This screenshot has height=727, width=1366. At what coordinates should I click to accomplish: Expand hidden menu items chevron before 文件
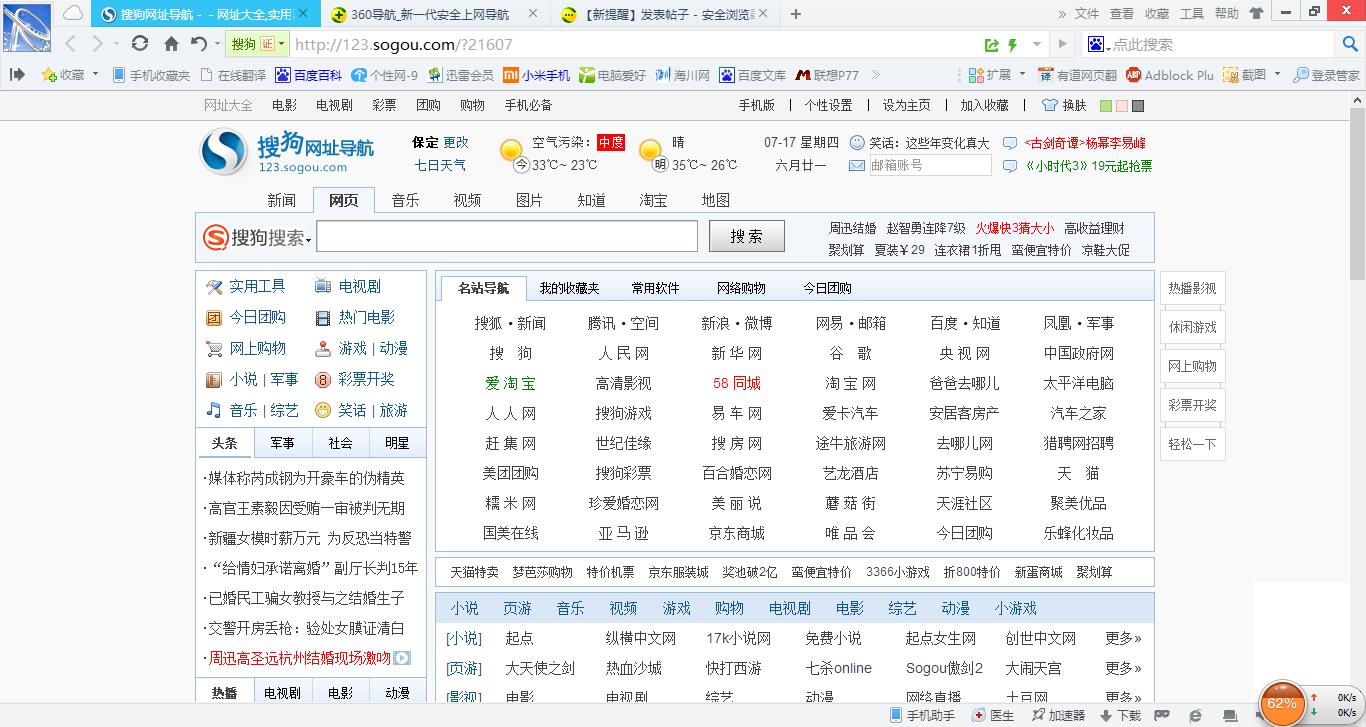tap(1062, 14)
